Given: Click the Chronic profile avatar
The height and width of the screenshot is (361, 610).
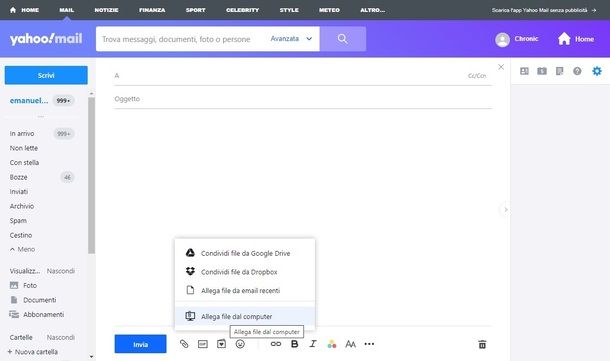Looking at the screenshot, I should click(x=502, y=39).
